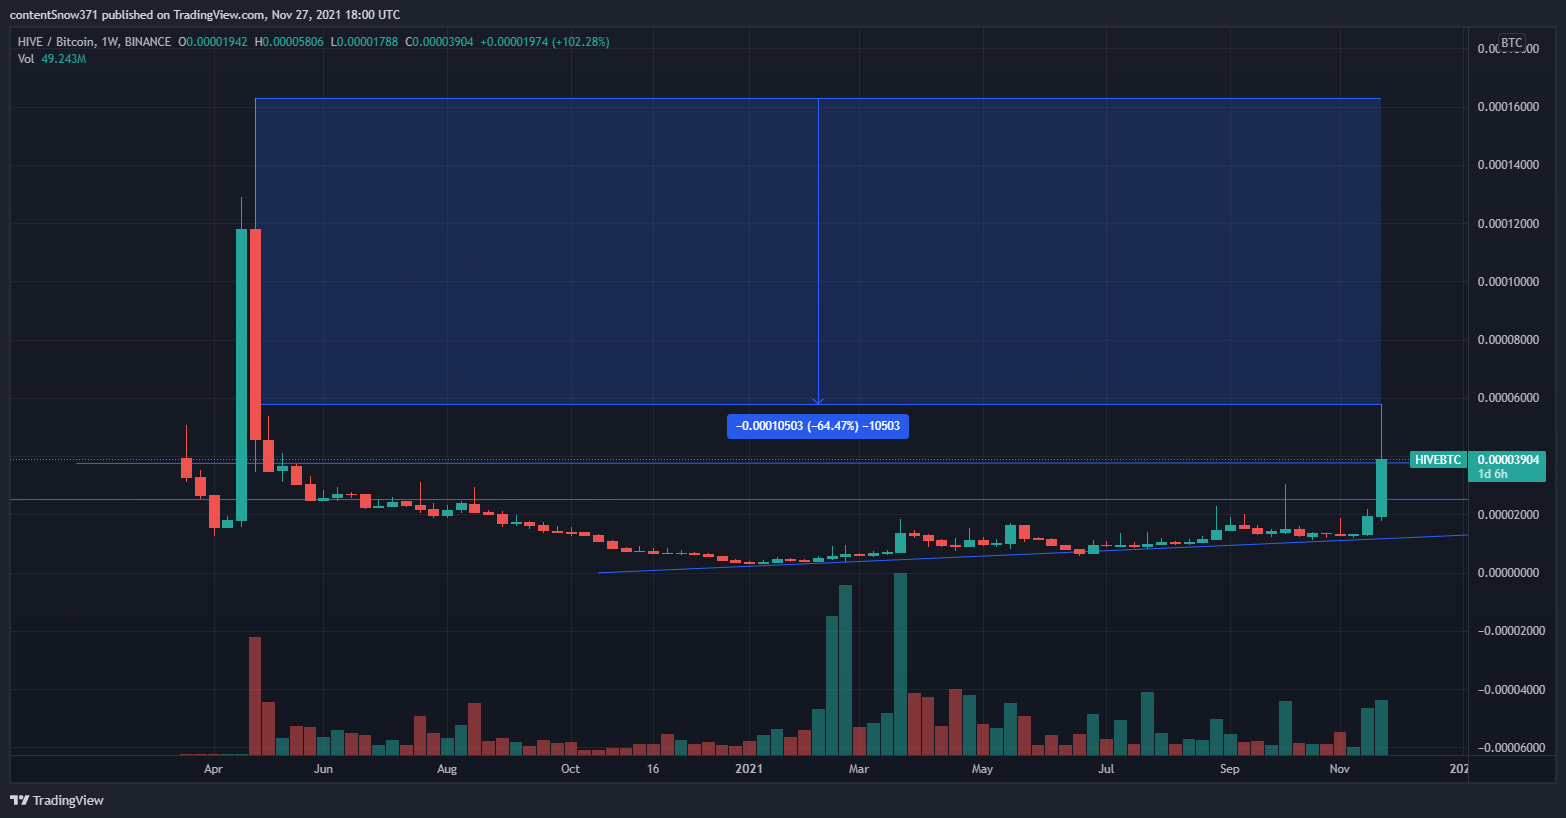This screenshot has height=818, width=1566.
Task: Click the Jul label on time axis
Action: (1106, 769)
